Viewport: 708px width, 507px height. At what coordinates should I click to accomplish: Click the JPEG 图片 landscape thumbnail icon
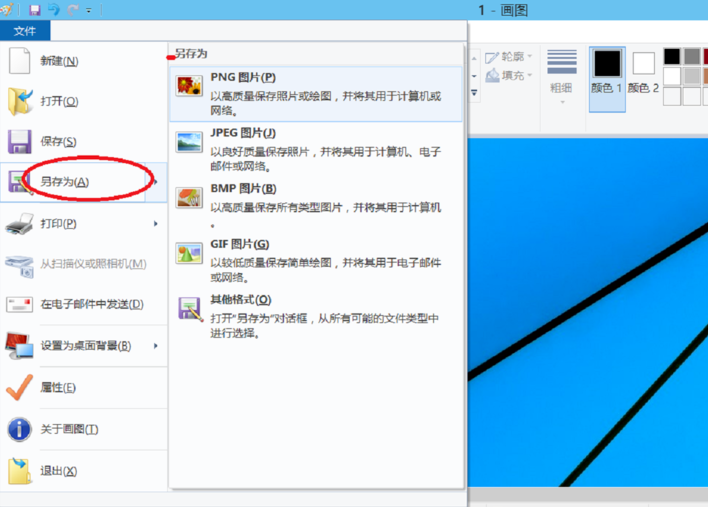(189, 142)
